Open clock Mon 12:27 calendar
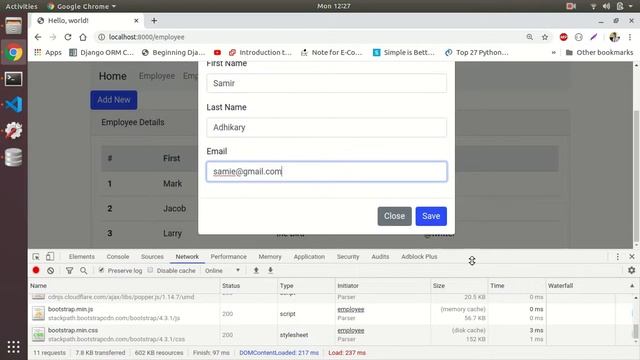This screenshot has height=360, width=640. point(334,6)
